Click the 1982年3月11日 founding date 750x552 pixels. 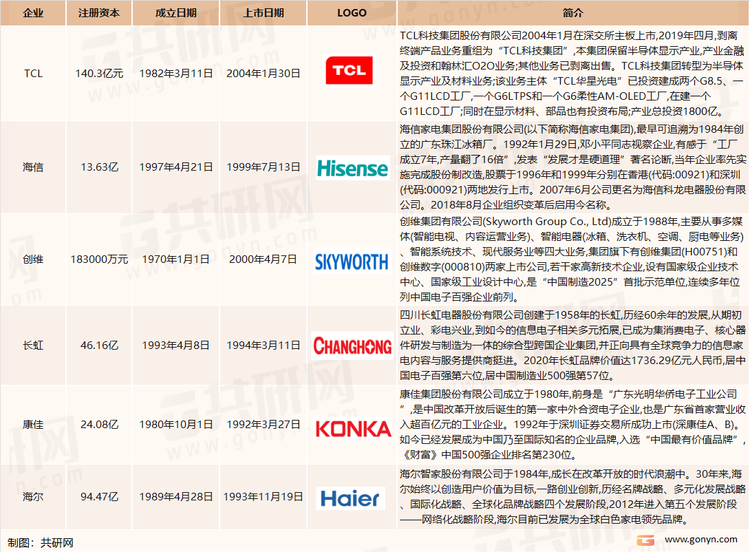(x=176, y=73)
